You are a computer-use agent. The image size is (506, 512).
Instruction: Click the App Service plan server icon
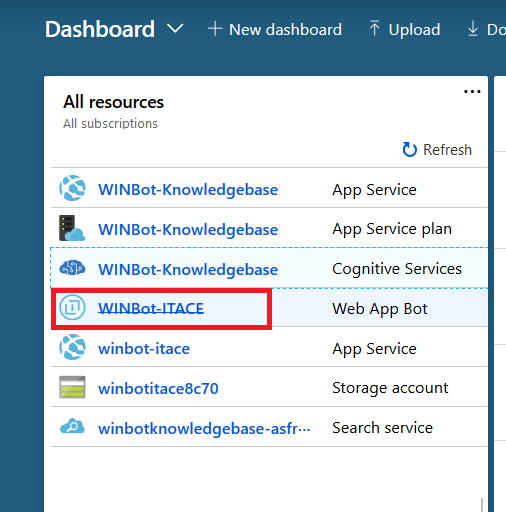click(x=72, y=228)
